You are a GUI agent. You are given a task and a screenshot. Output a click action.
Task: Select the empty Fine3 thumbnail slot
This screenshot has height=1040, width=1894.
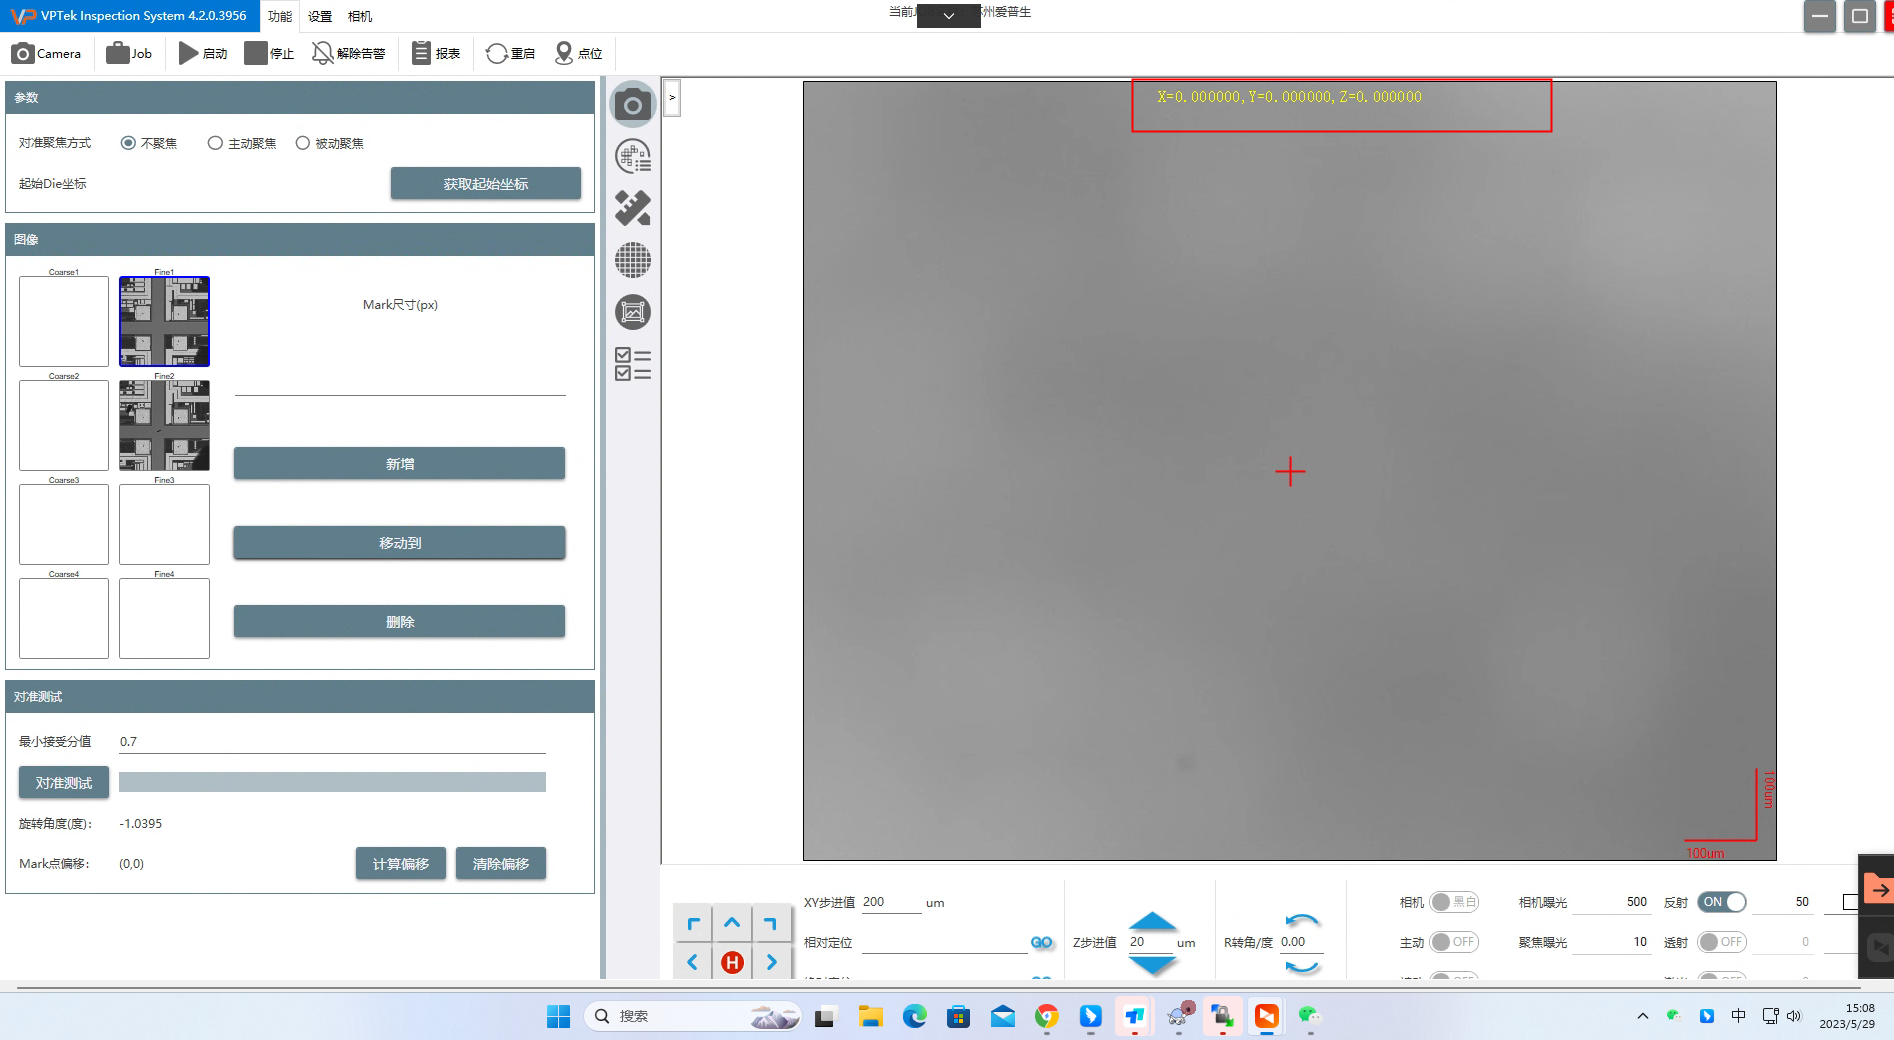[164, 524]
